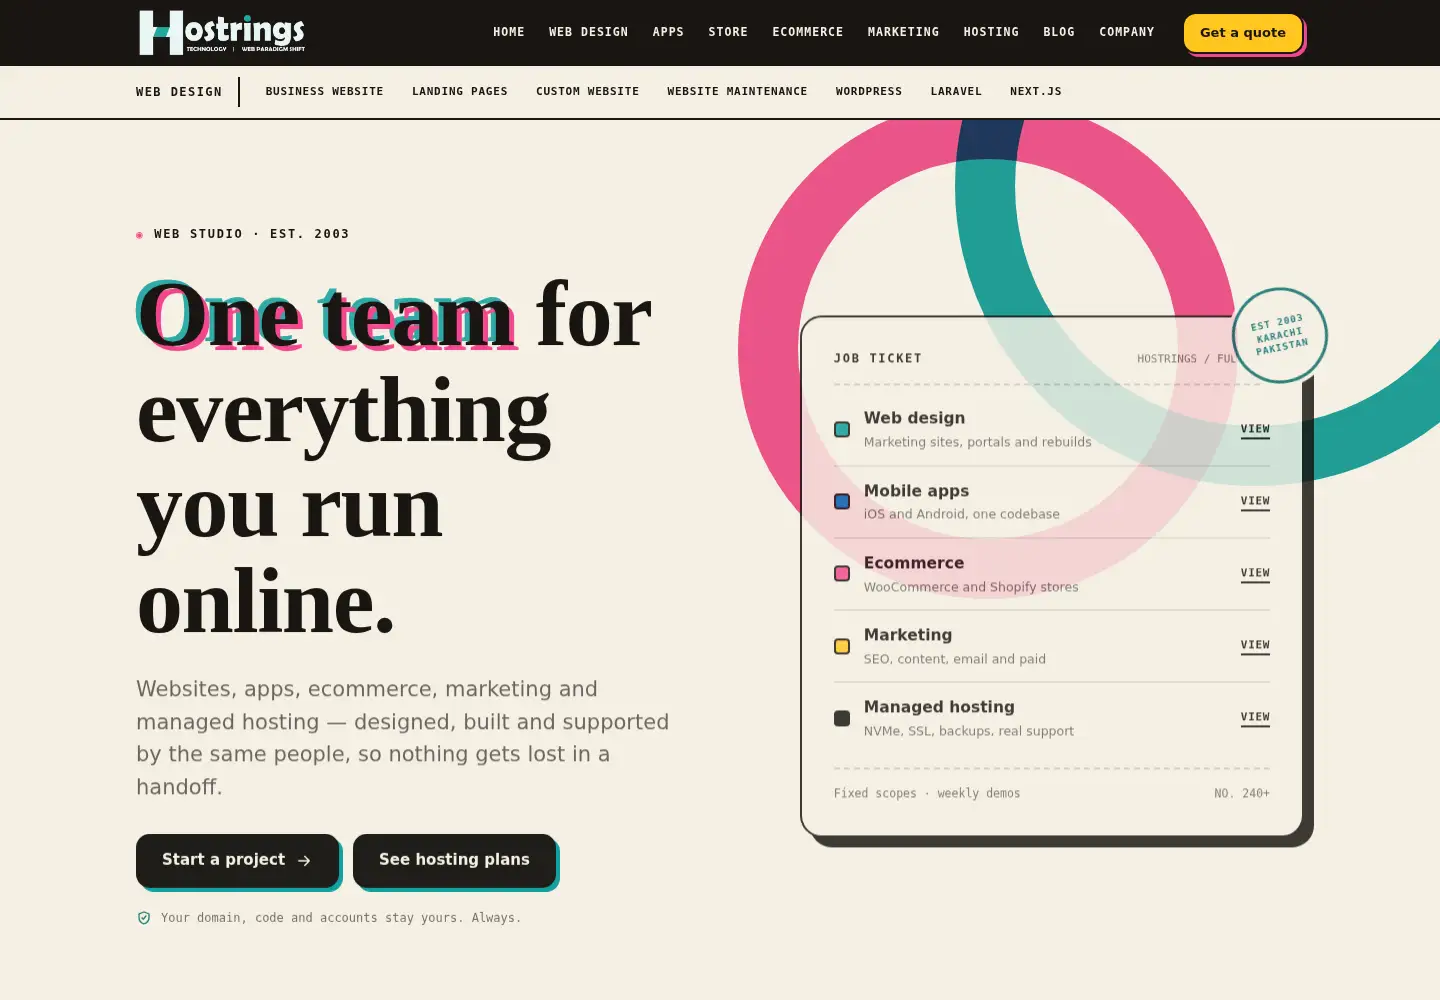
Task: Click the WEB DESIGN sub-navigation section label
Action: point(179,92)
